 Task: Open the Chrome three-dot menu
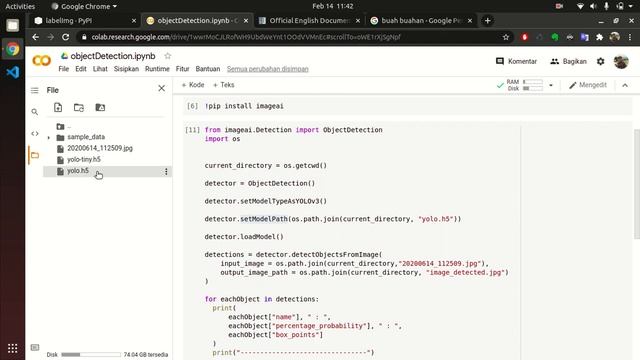tap(630, 37)
